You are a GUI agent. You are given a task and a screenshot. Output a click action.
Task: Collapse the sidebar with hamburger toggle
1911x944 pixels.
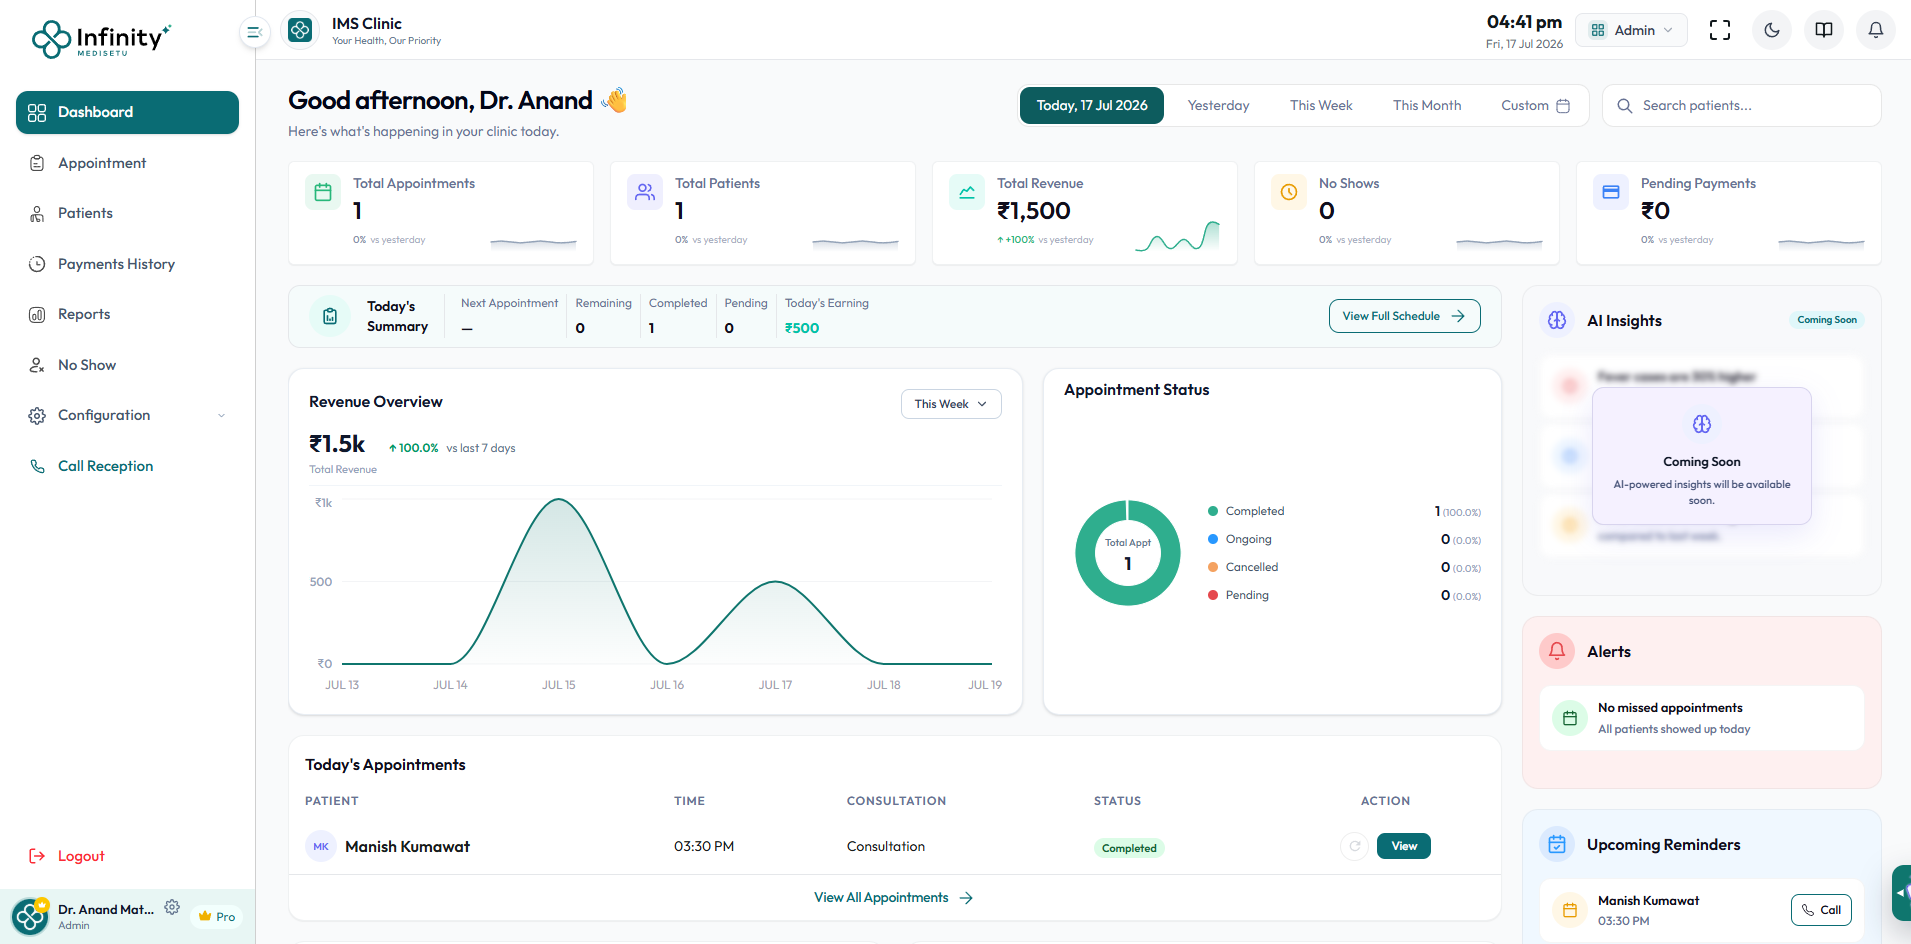[x=254, y=32]
